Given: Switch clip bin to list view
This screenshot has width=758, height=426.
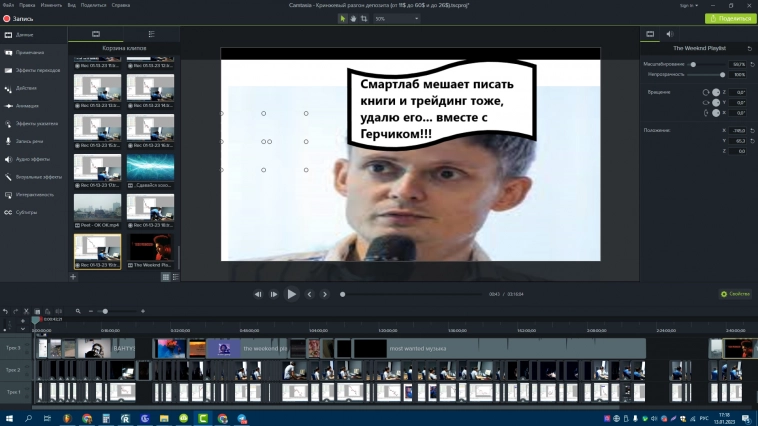Looking at the screenshot, I should click(x=175, y=277).
